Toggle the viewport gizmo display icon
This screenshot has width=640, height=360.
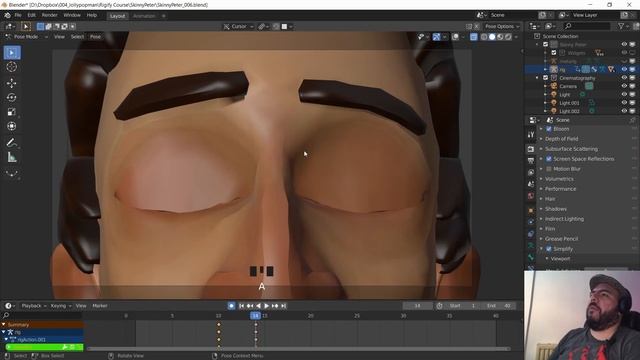[x=436, y=37]
